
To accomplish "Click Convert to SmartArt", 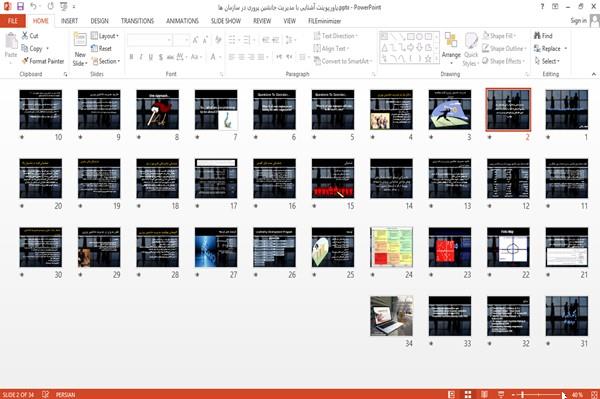I will point(342,61).
